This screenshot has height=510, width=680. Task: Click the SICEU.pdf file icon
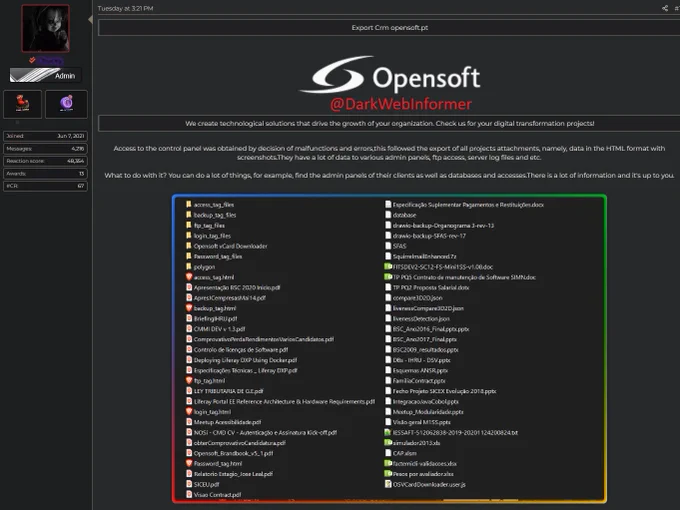tap(189, 484)
